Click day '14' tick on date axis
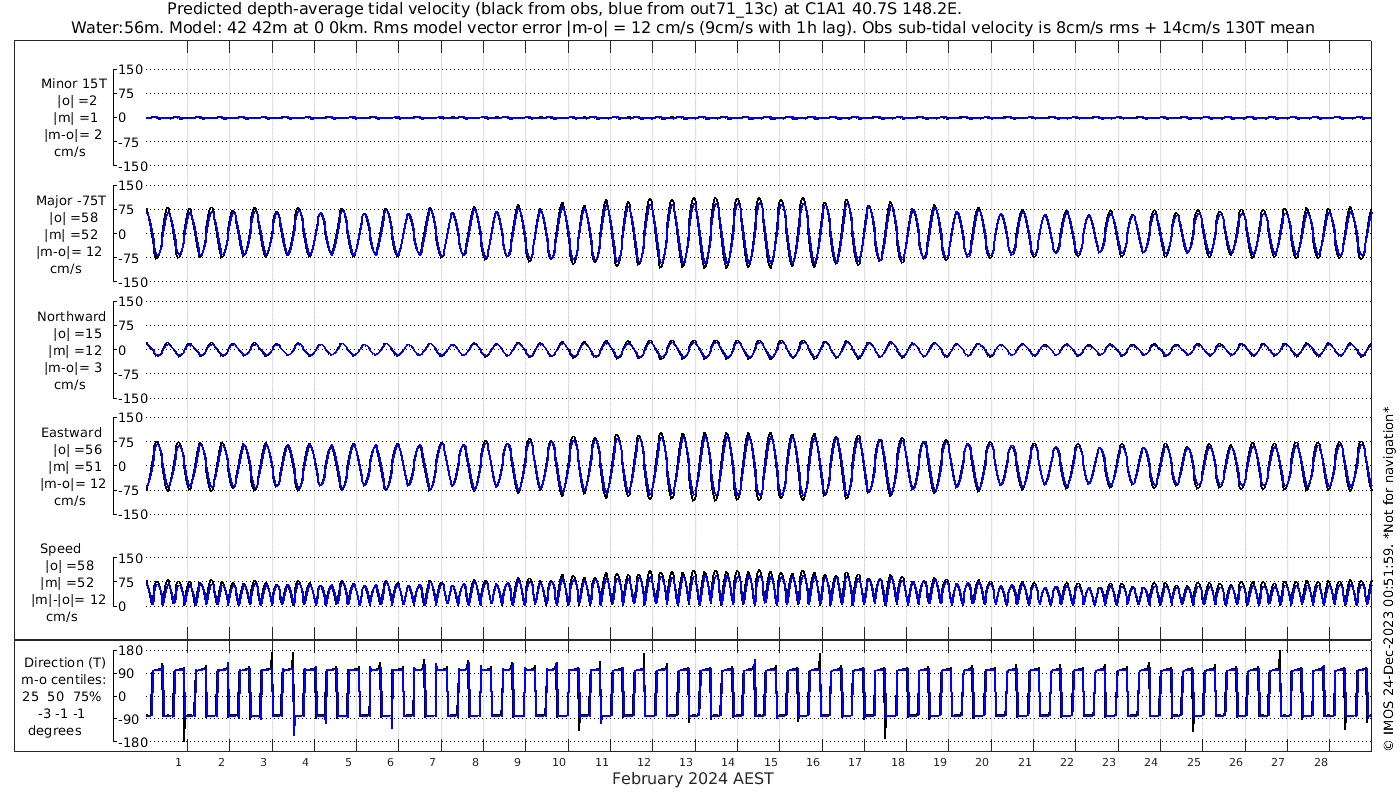 [x=729, y=762]
